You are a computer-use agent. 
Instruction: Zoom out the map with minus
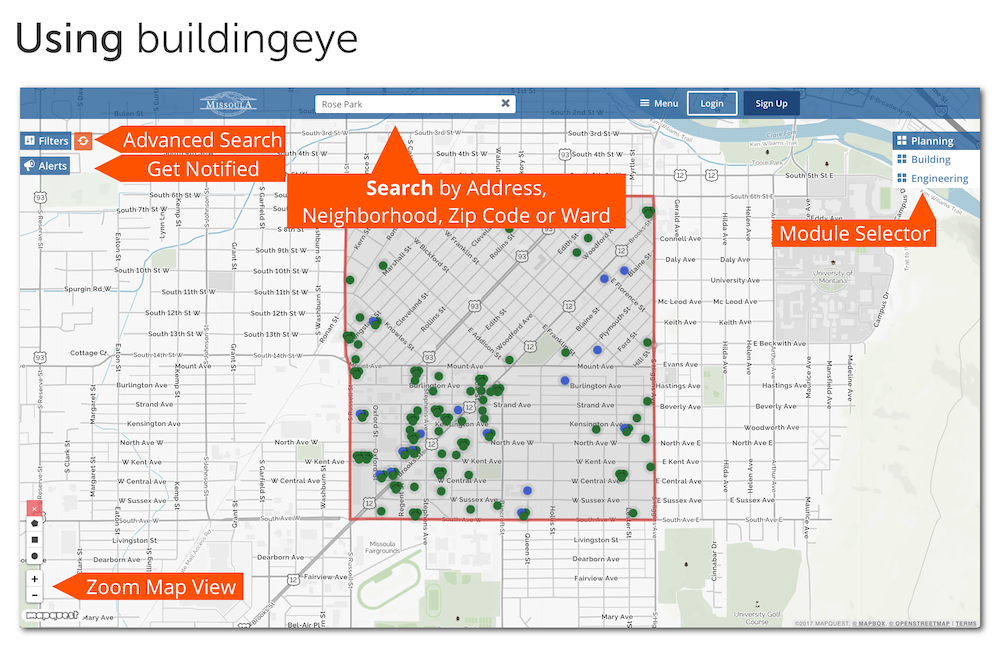pos(34,596)
